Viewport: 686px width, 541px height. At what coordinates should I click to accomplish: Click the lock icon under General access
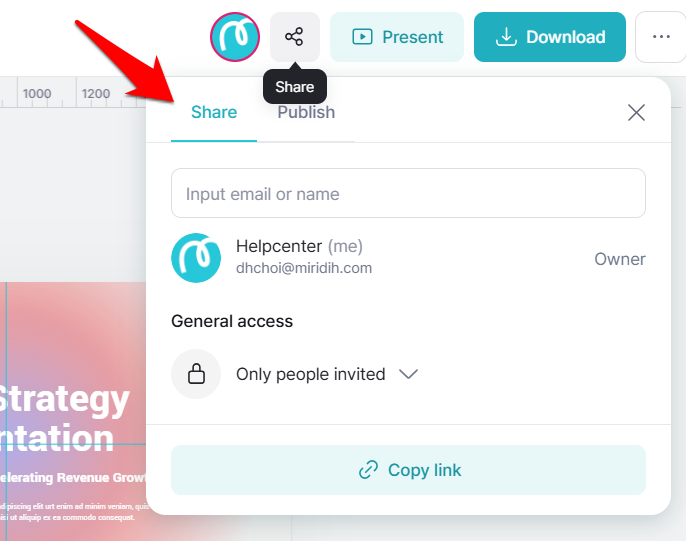pyautogui.click(x=196, y=374)
